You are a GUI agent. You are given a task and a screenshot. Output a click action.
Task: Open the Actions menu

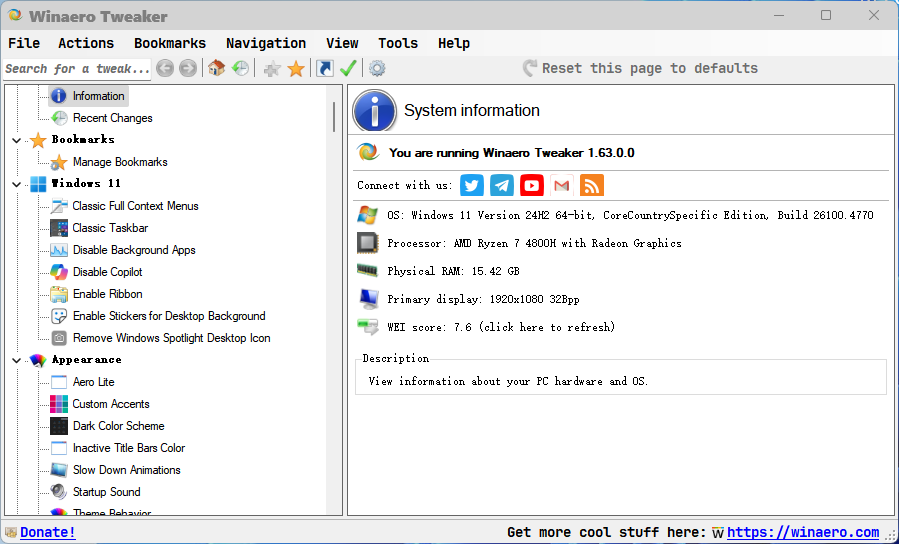point(86,43)
